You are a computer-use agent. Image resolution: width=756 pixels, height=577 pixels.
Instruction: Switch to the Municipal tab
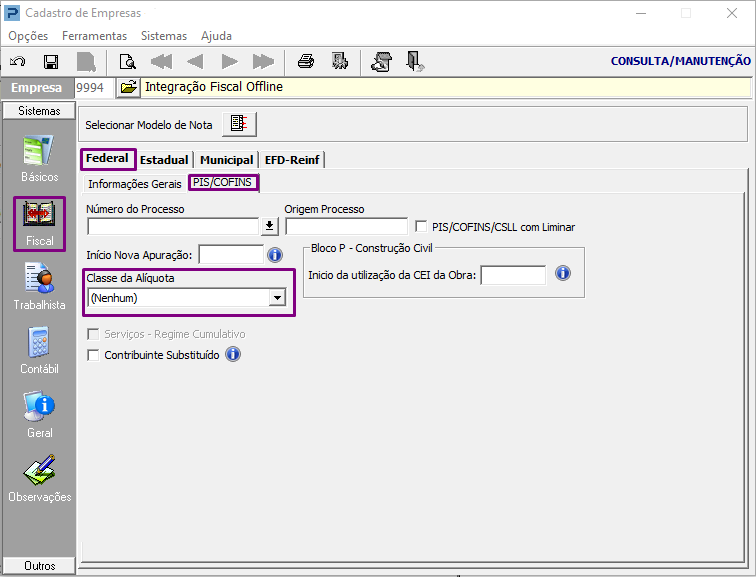(227, 160)
